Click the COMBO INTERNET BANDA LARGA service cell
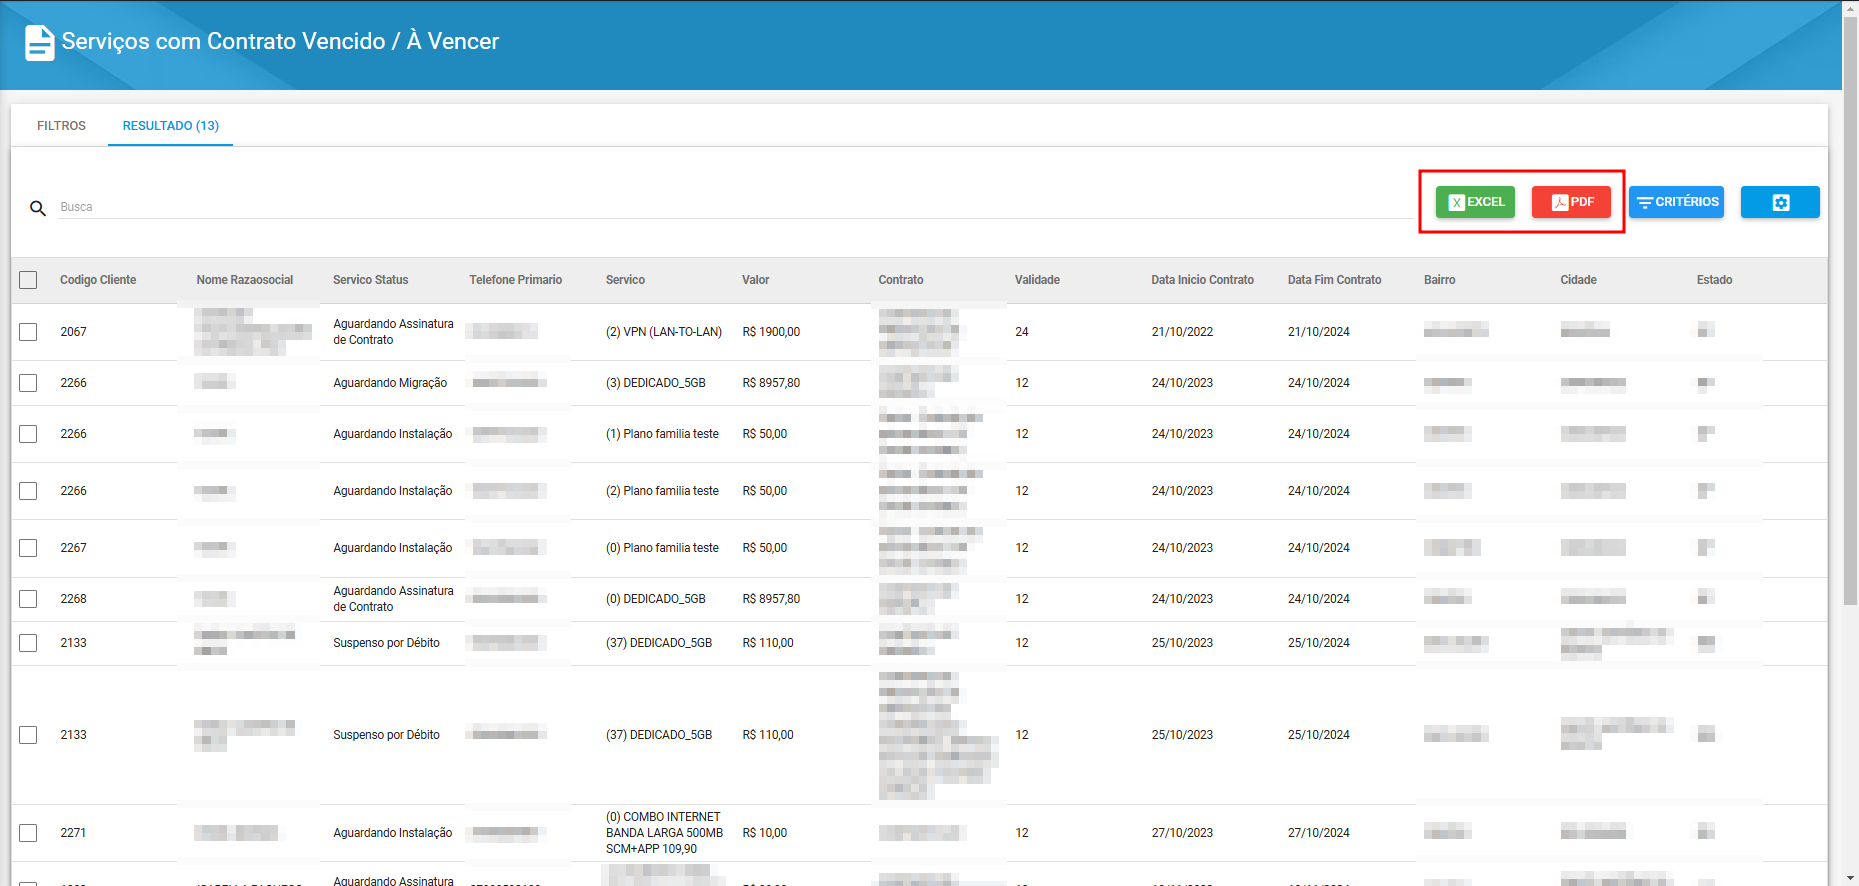Screen dimensions: 1859x886 click(664, 833)
